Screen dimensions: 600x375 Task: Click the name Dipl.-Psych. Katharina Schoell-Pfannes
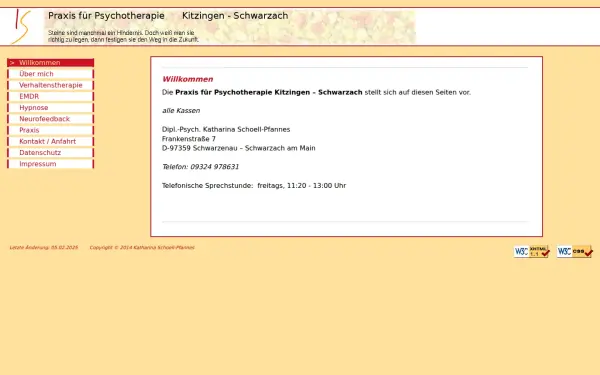point(226,129)
